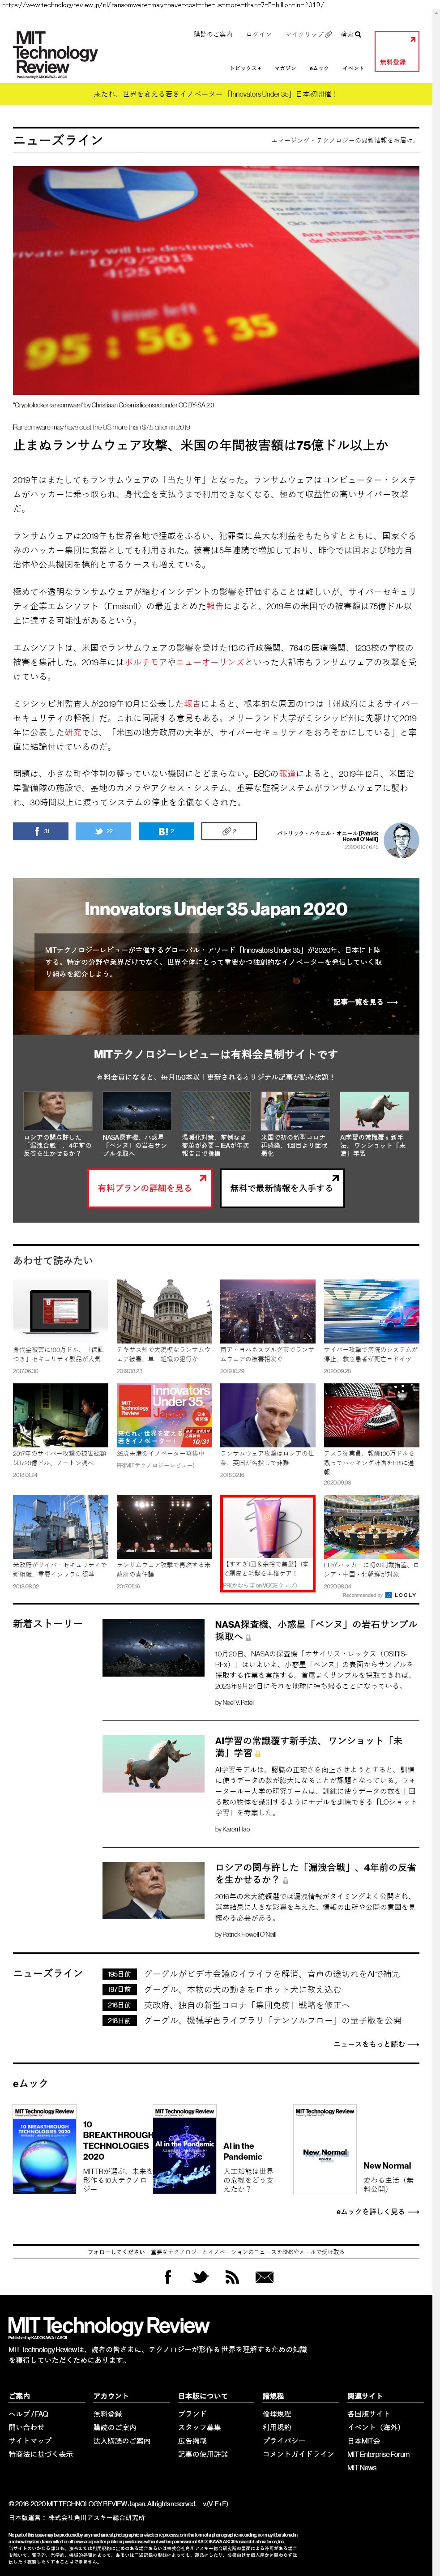440x2576 pixels.
Task: Click the 有料プランの詳細を見る button
Action: (x=149, y=1188)
